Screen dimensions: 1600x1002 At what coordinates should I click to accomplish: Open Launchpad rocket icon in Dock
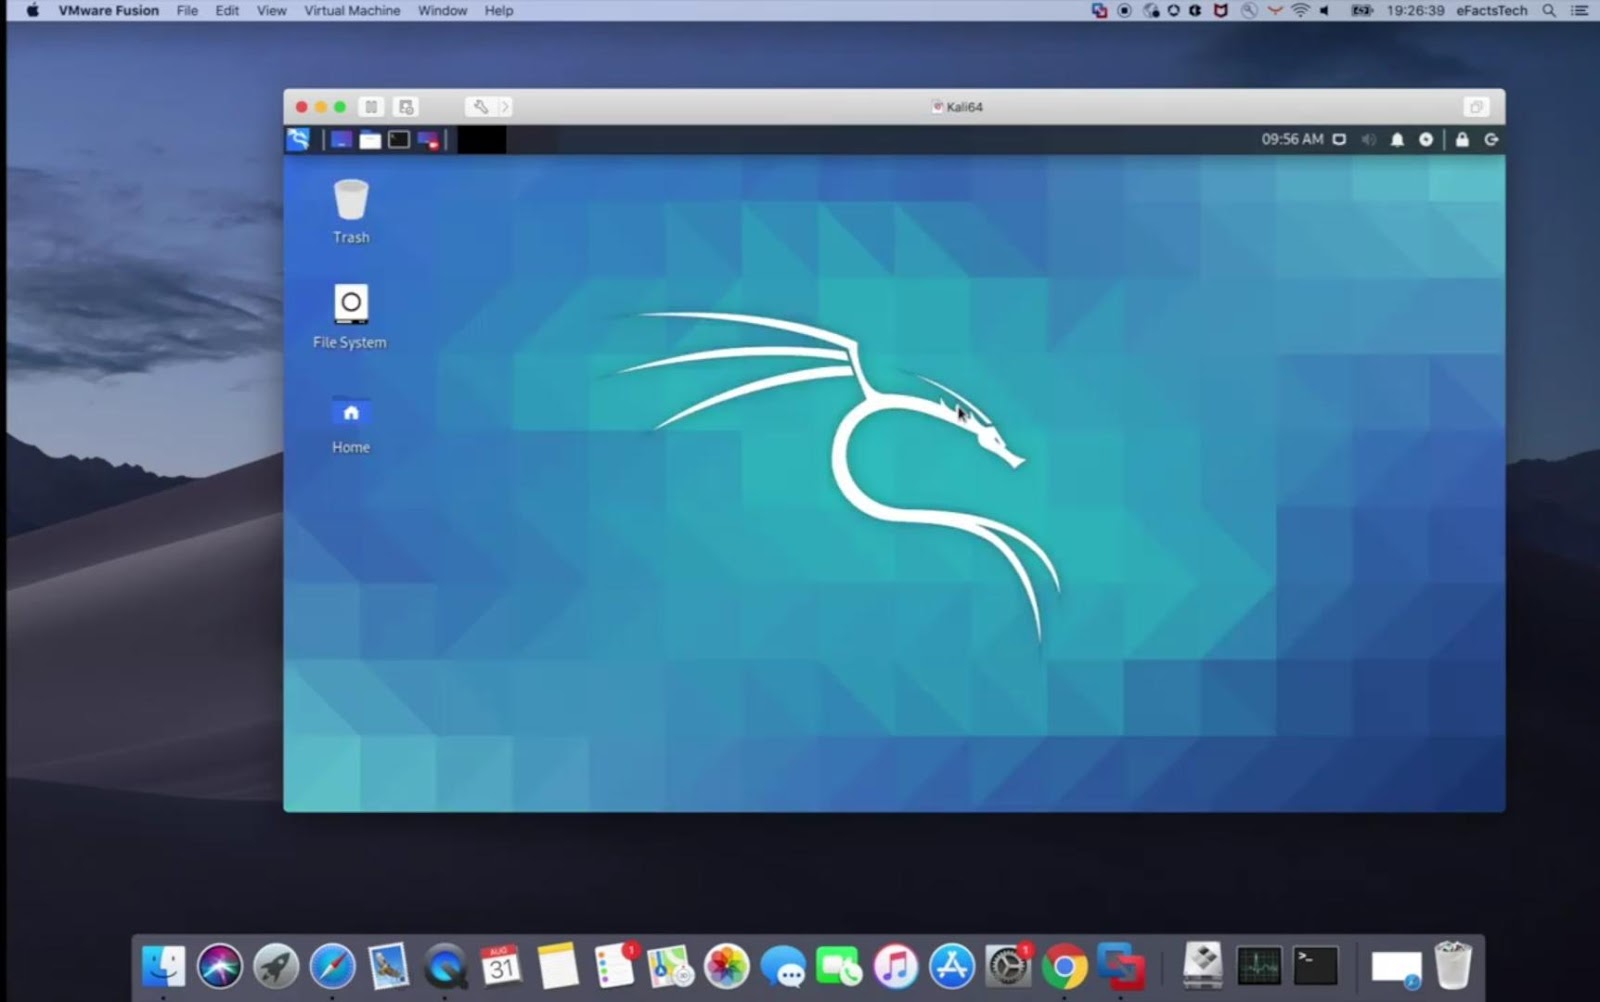coord(276,966)
